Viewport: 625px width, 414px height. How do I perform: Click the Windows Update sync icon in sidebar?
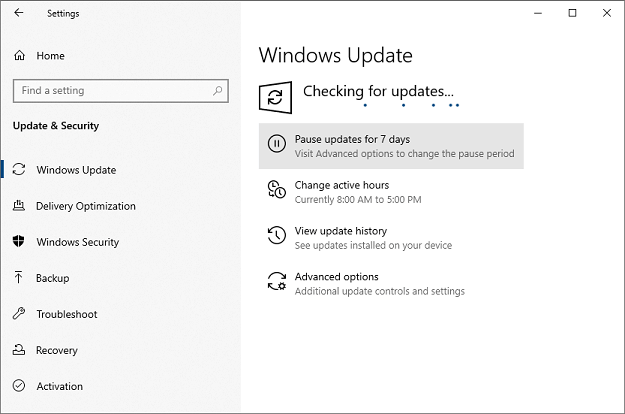click(19, 170)
